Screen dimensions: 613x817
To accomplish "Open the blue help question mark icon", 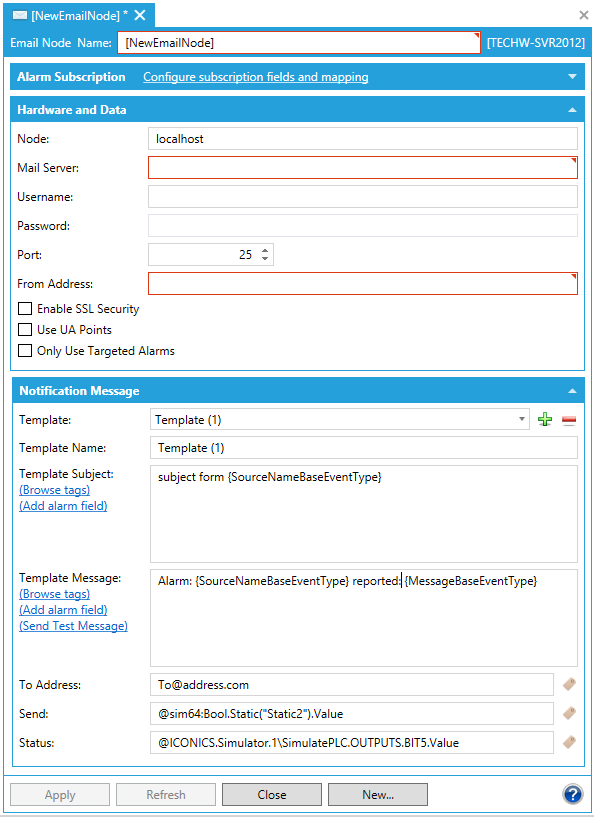I will [573, 795].
